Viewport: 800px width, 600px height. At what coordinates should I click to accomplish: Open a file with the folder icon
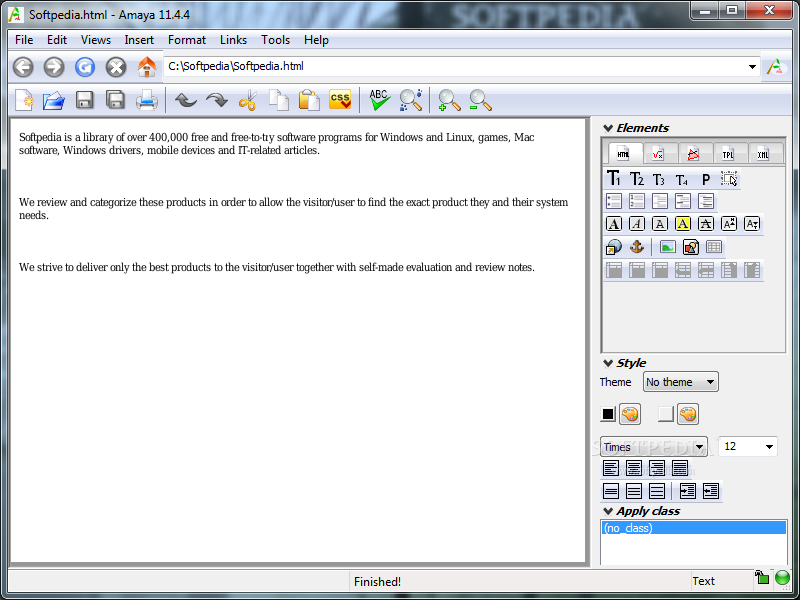click(54, 100)
